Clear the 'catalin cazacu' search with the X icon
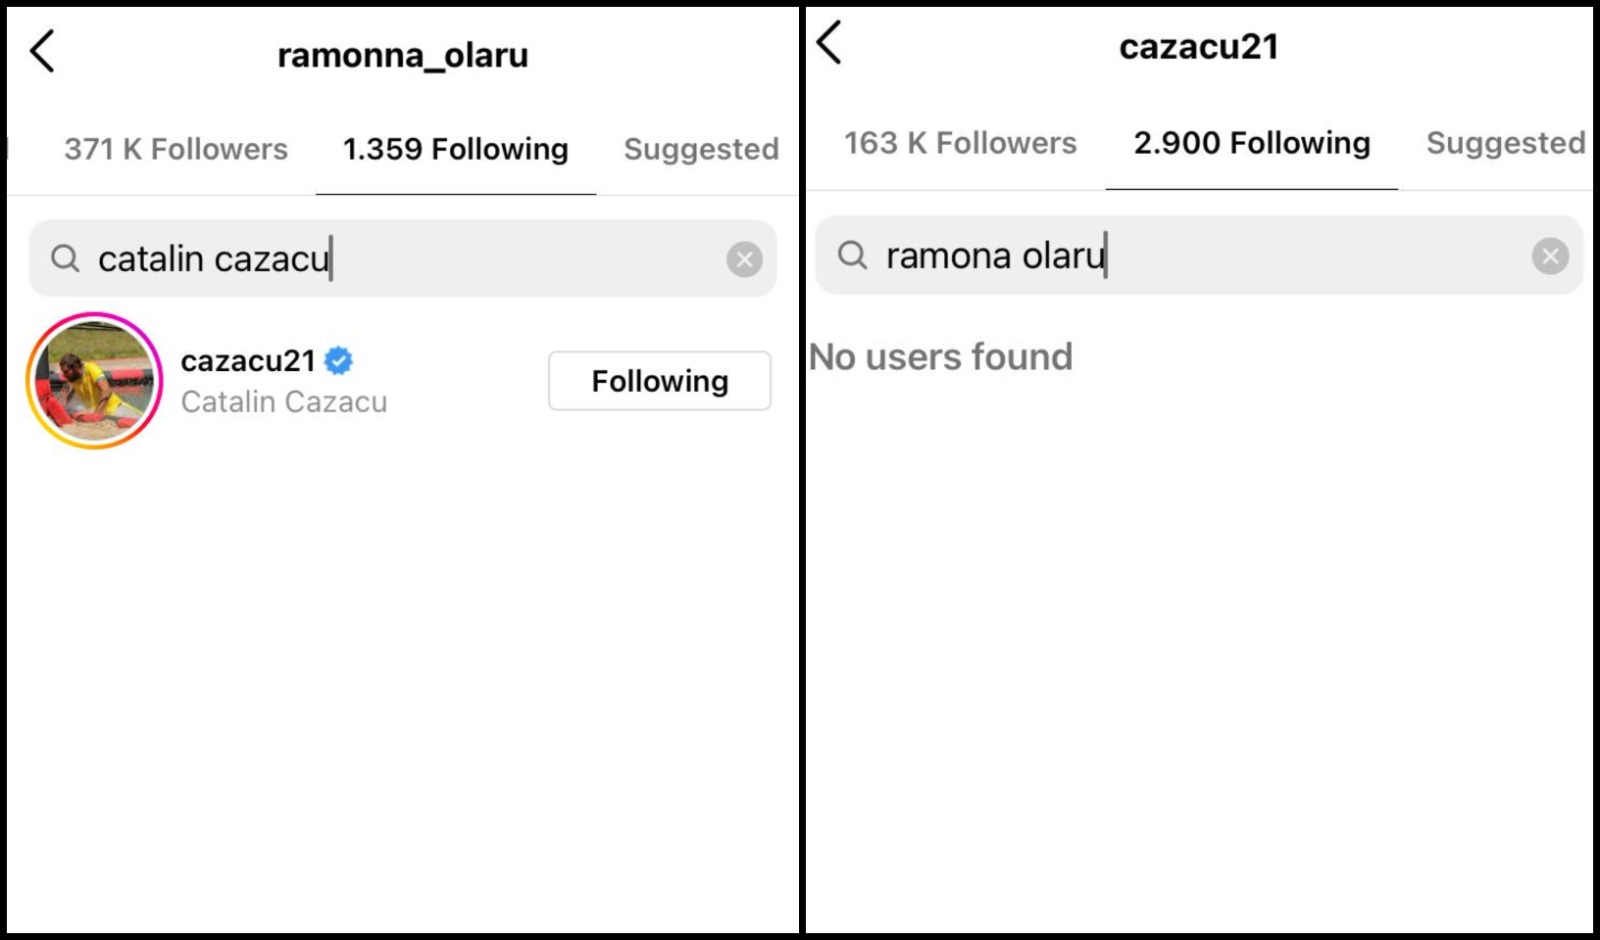The height and width of the screenshot is (940, 1600). point(744,258)
